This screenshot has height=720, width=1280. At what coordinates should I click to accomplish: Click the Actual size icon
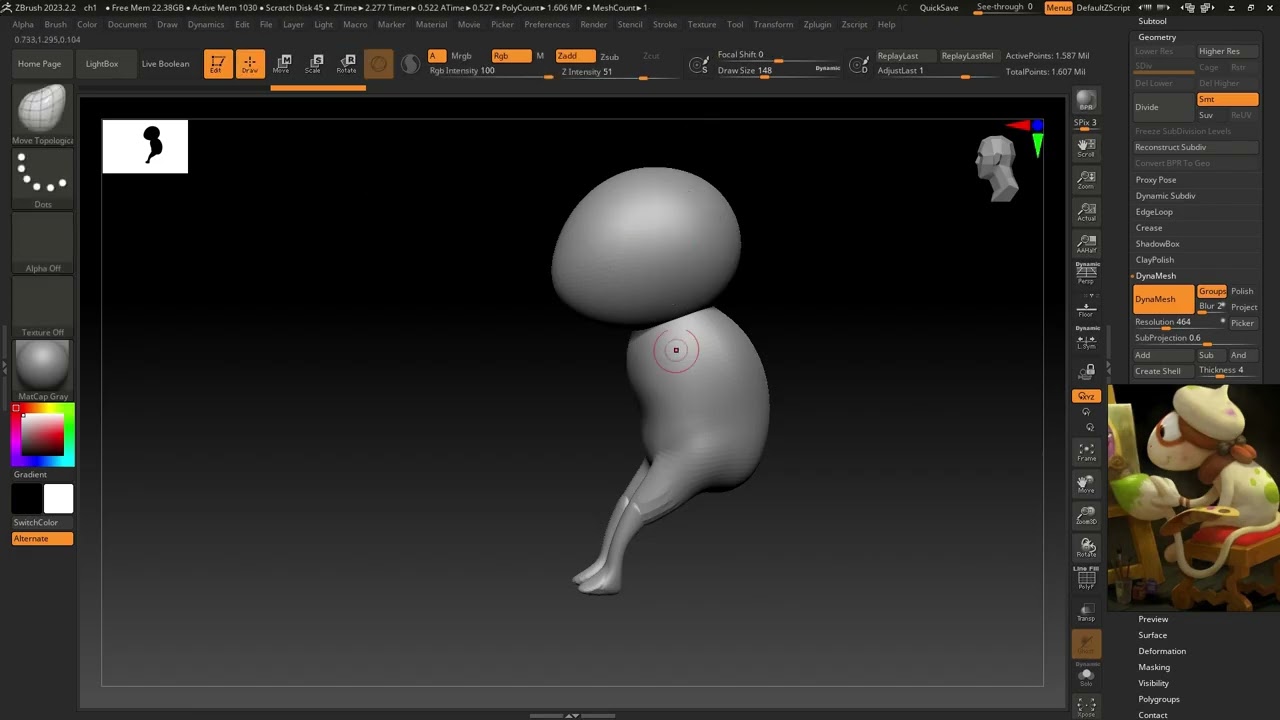(1086, 212)
